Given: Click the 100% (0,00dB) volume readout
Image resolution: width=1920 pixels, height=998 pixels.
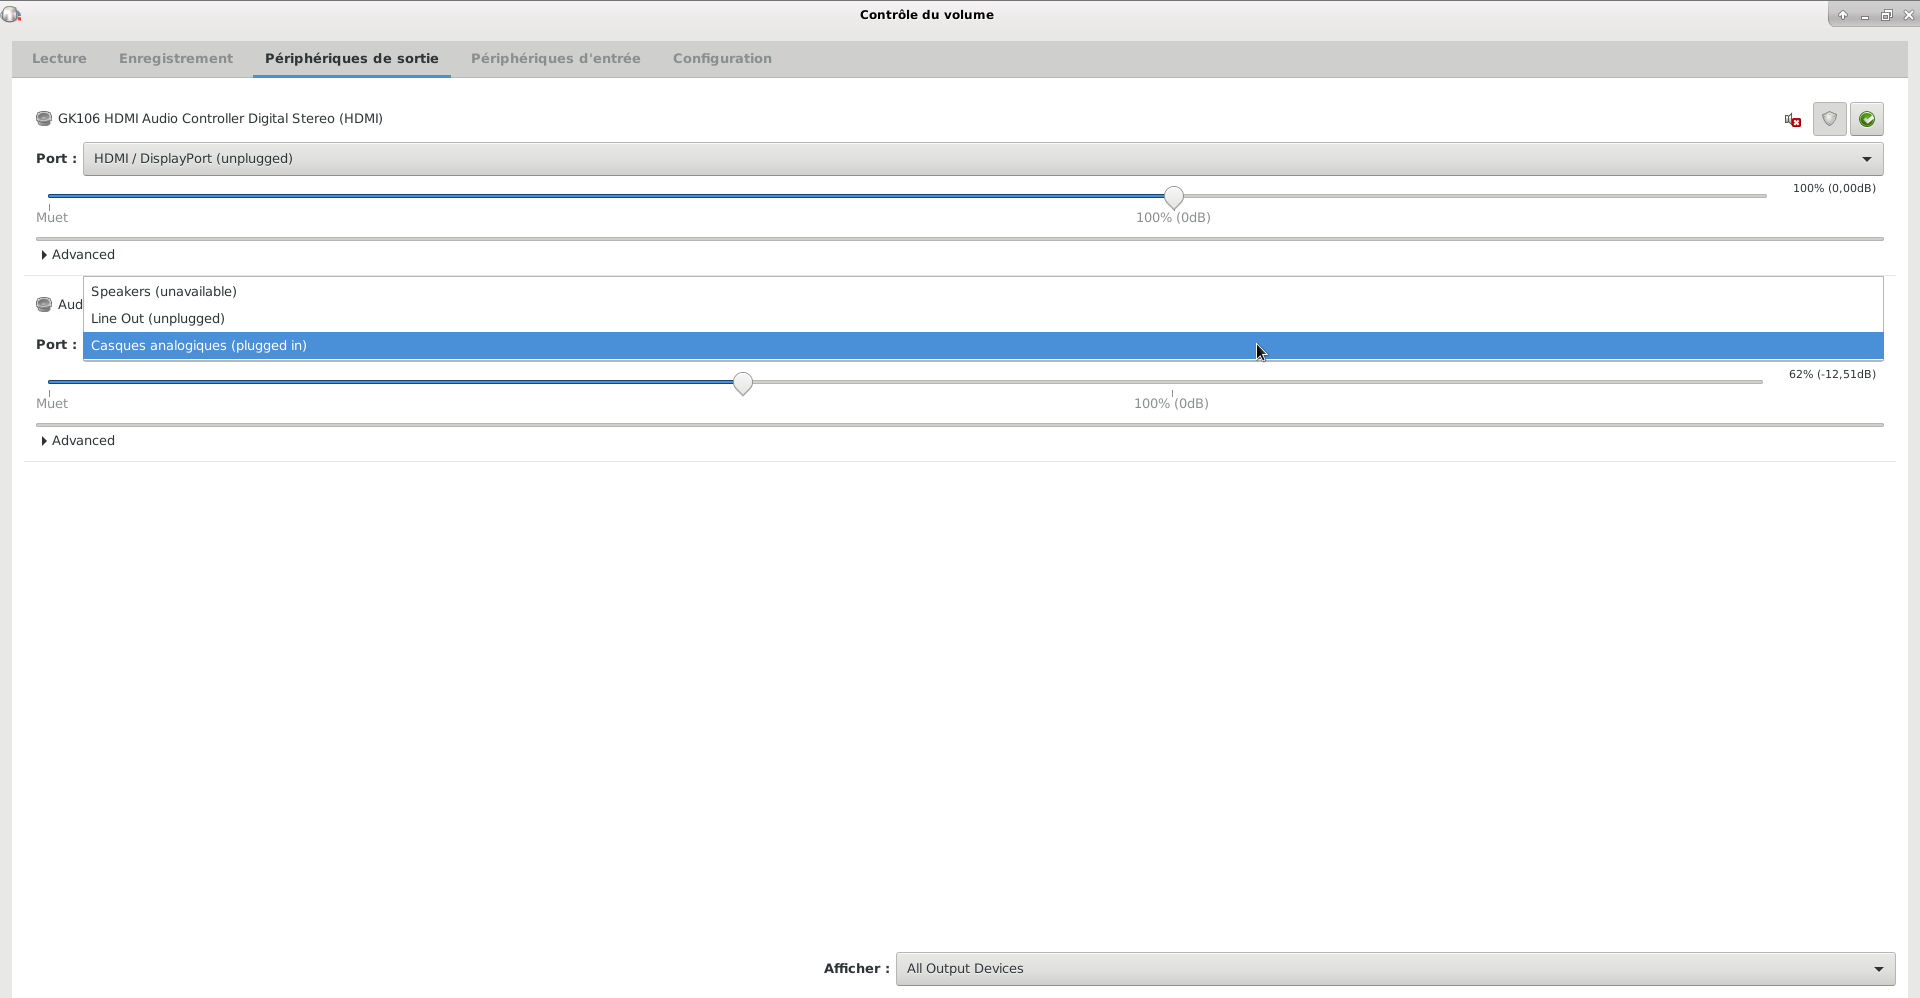Looking at the screenshot, I should coord(1834,188).
